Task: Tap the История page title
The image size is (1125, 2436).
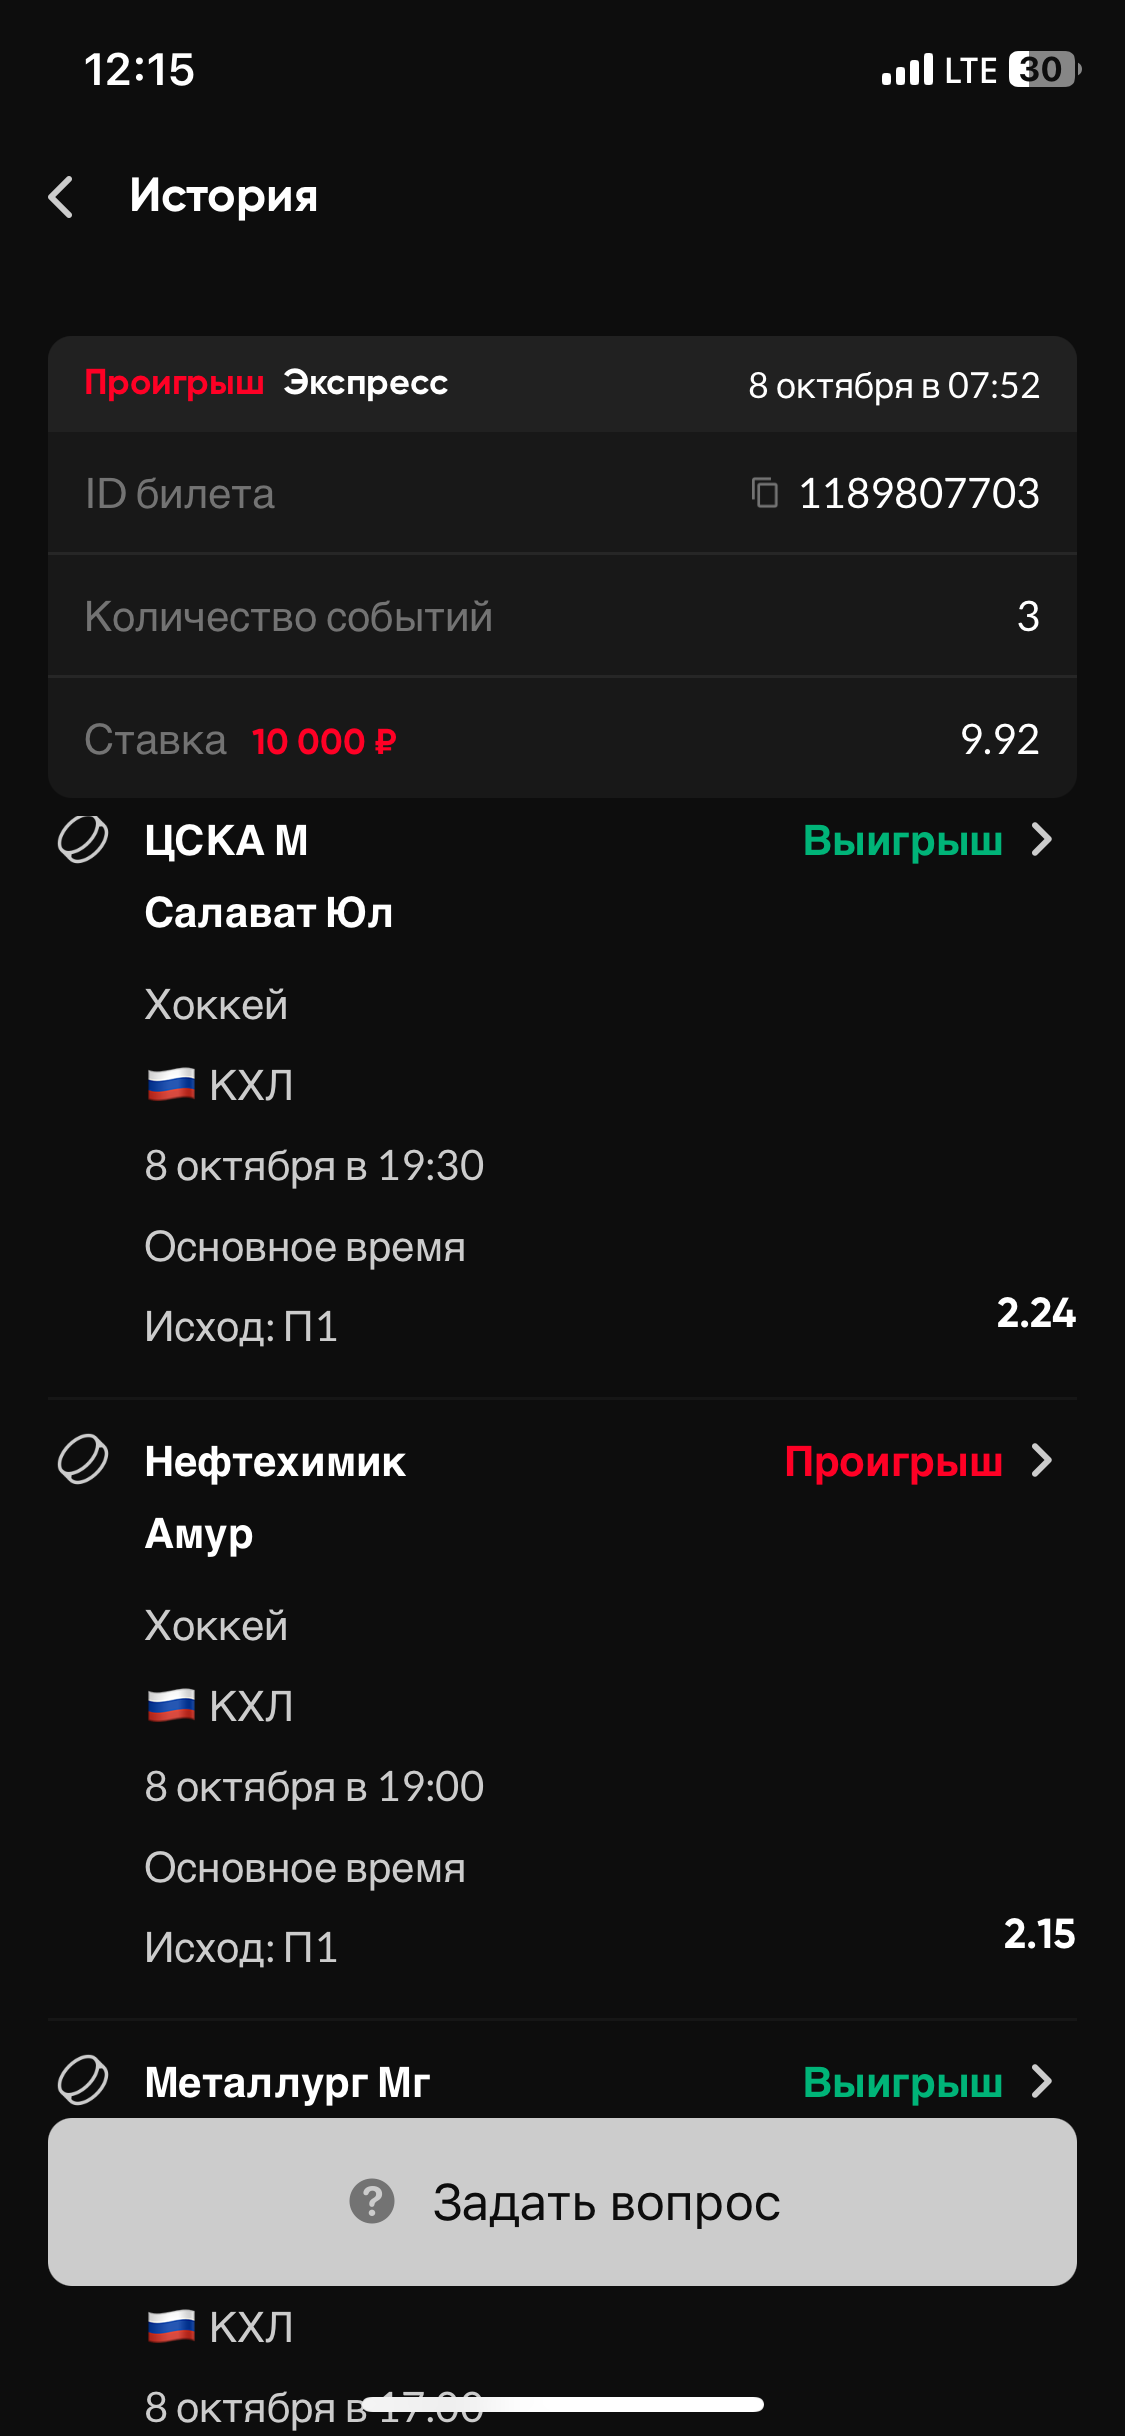Action: [x=224, y=196]
